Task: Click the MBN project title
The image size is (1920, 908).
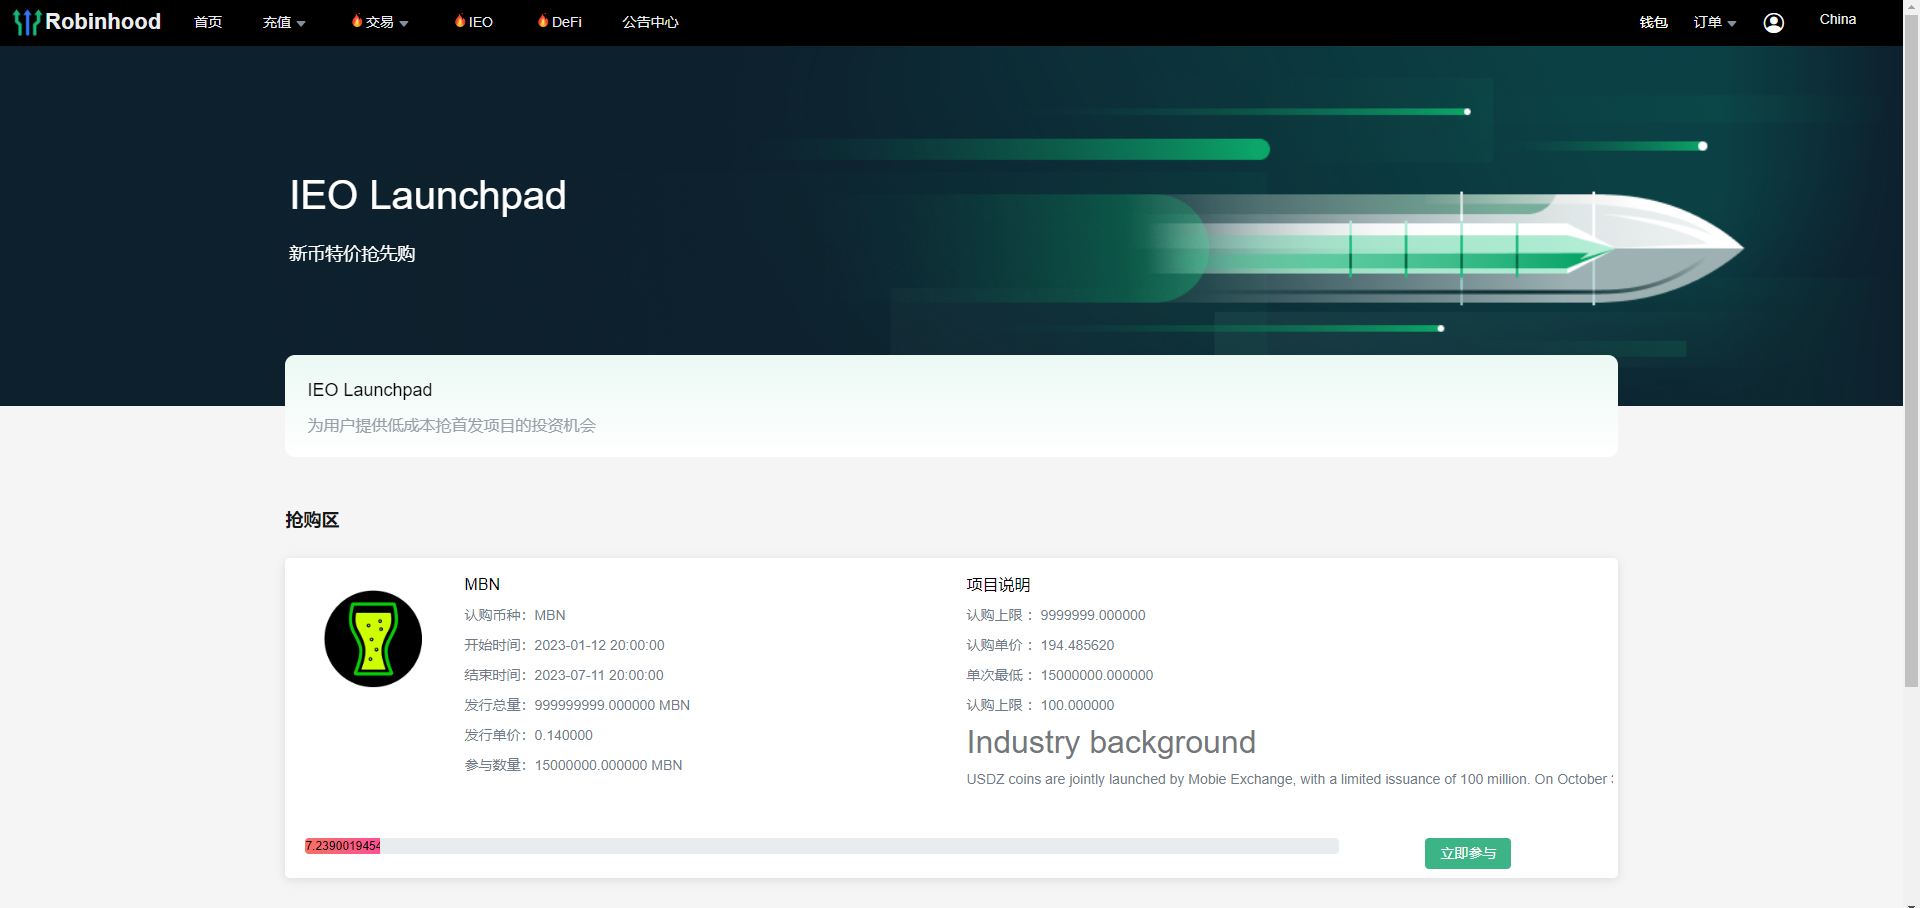Action: click(x=482, y=584)
